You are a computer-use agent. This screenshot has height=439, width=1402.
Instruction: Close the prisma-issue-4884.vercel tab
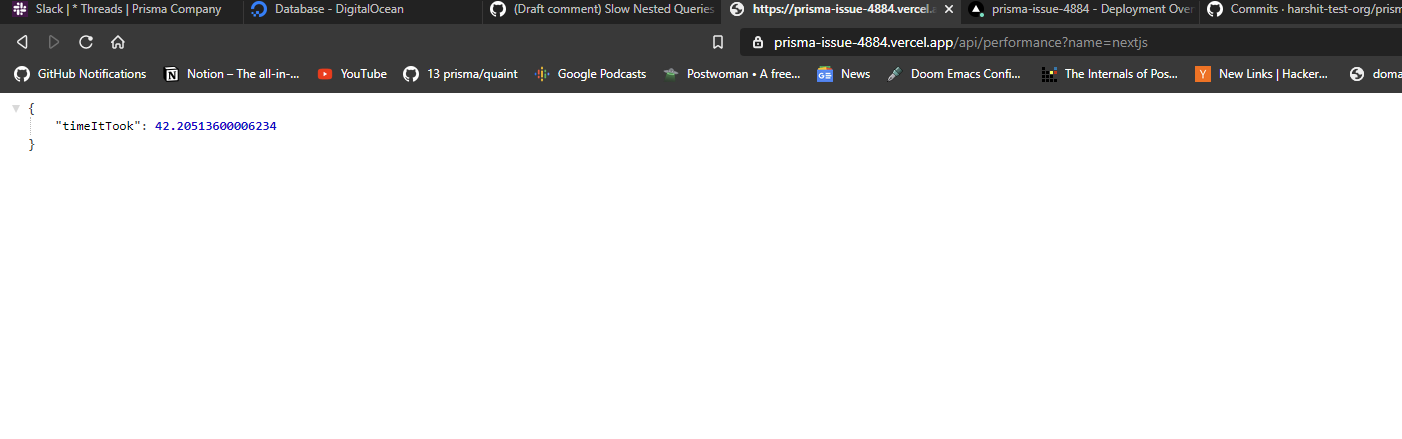pyautogui.click(x=948, y=9)
